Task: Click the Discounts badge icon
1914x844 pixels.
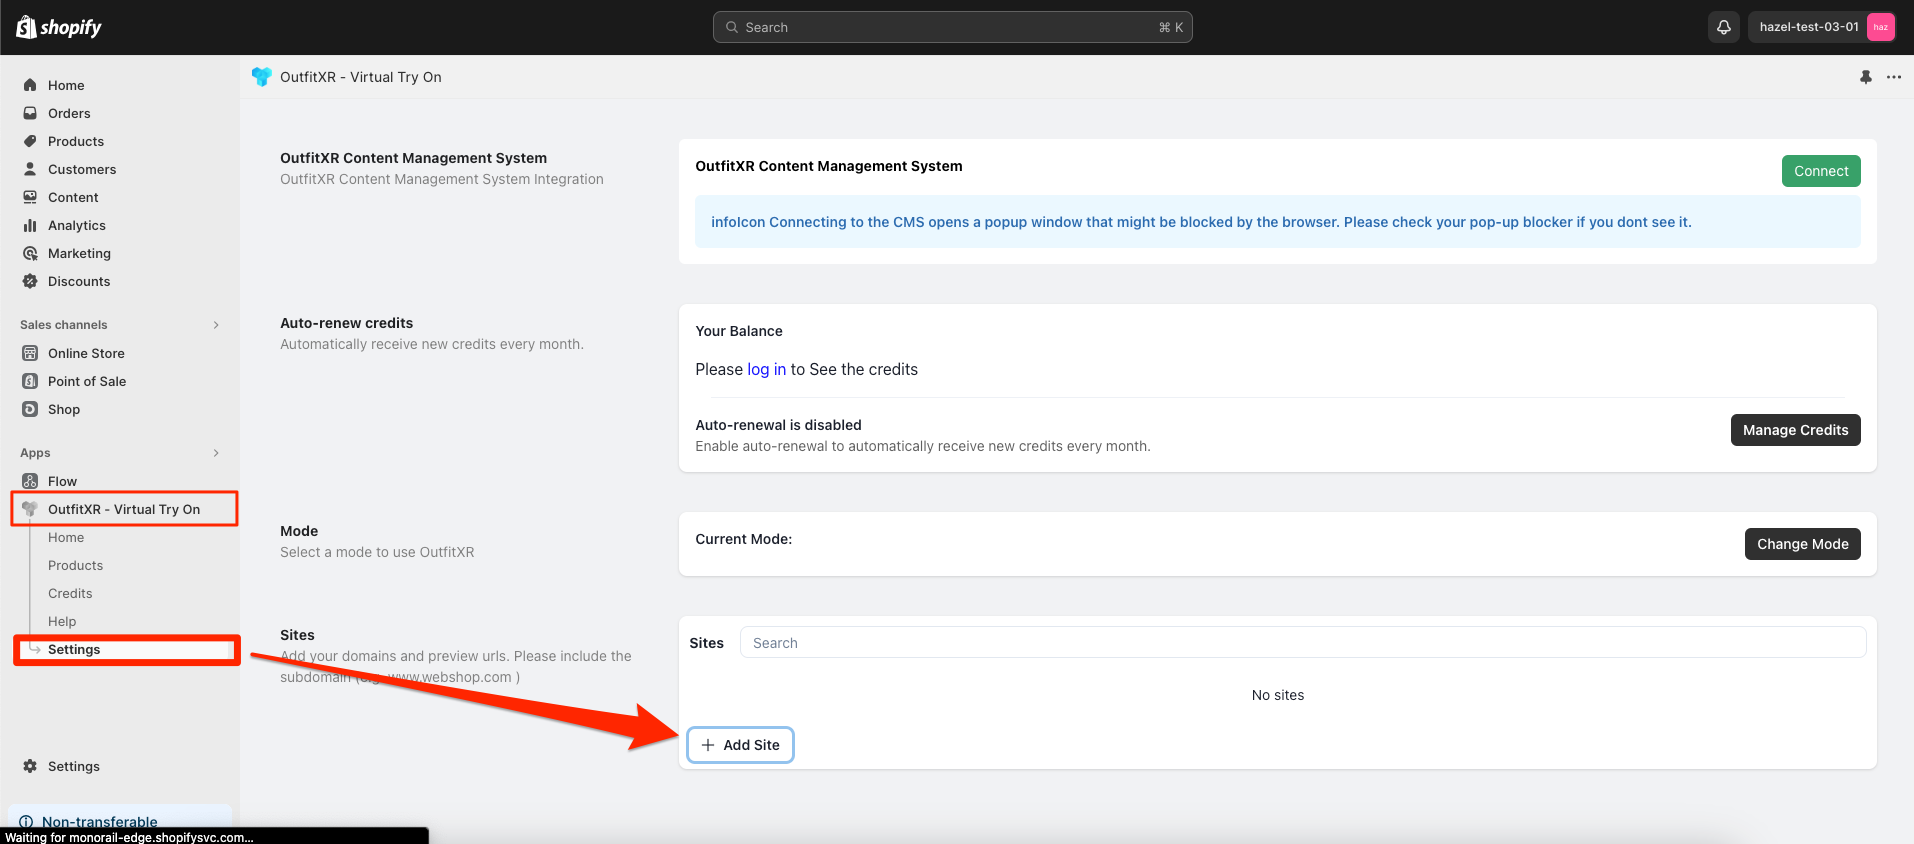Action: pyautogui.click(x=30, y=281)
